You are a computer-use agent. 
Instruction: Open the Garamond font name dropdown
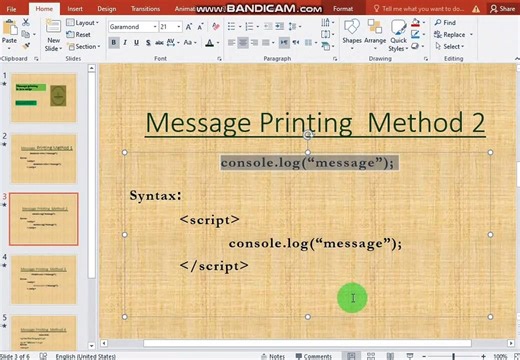pyautogui.click(x=155, y=27)
